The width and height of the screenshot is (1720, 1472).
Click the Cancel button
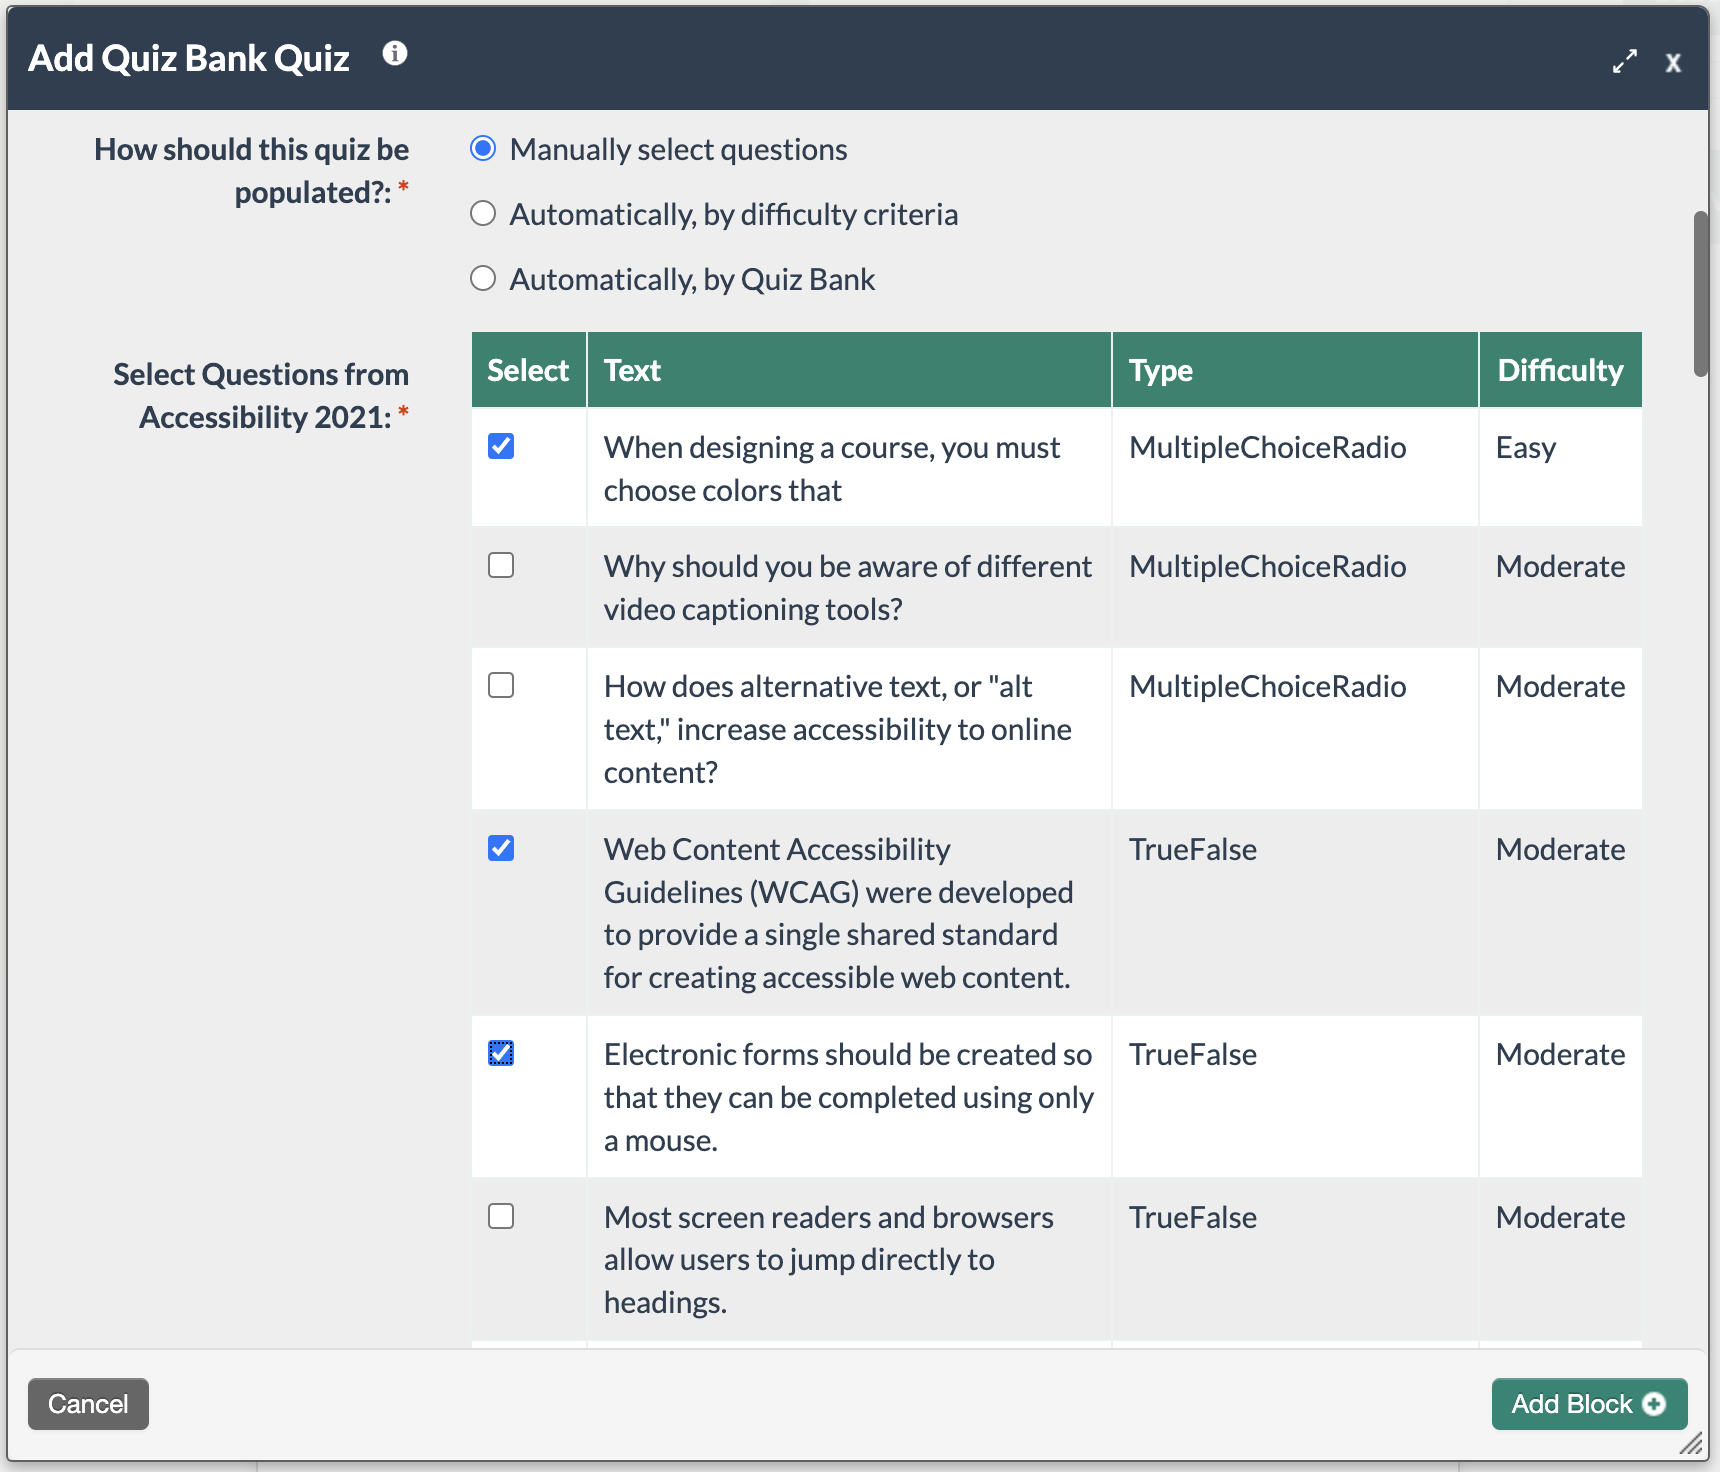(x=88, y=1404)
